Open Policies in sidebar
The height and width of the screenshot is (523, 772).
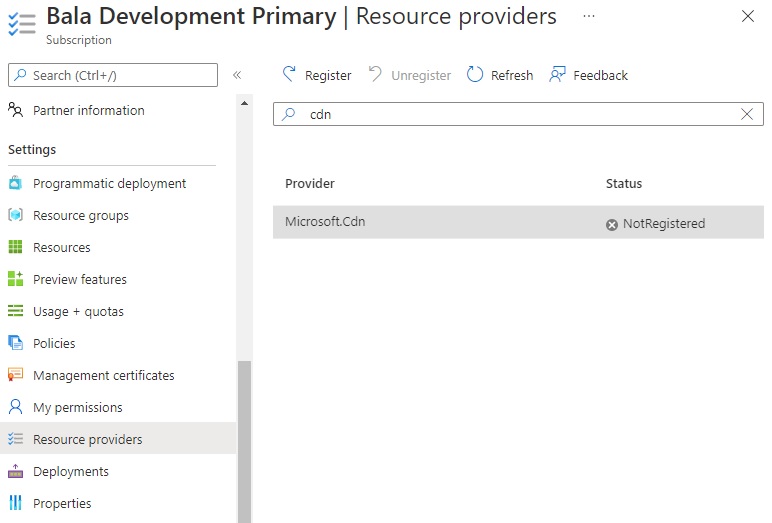(x=54, y=343)
